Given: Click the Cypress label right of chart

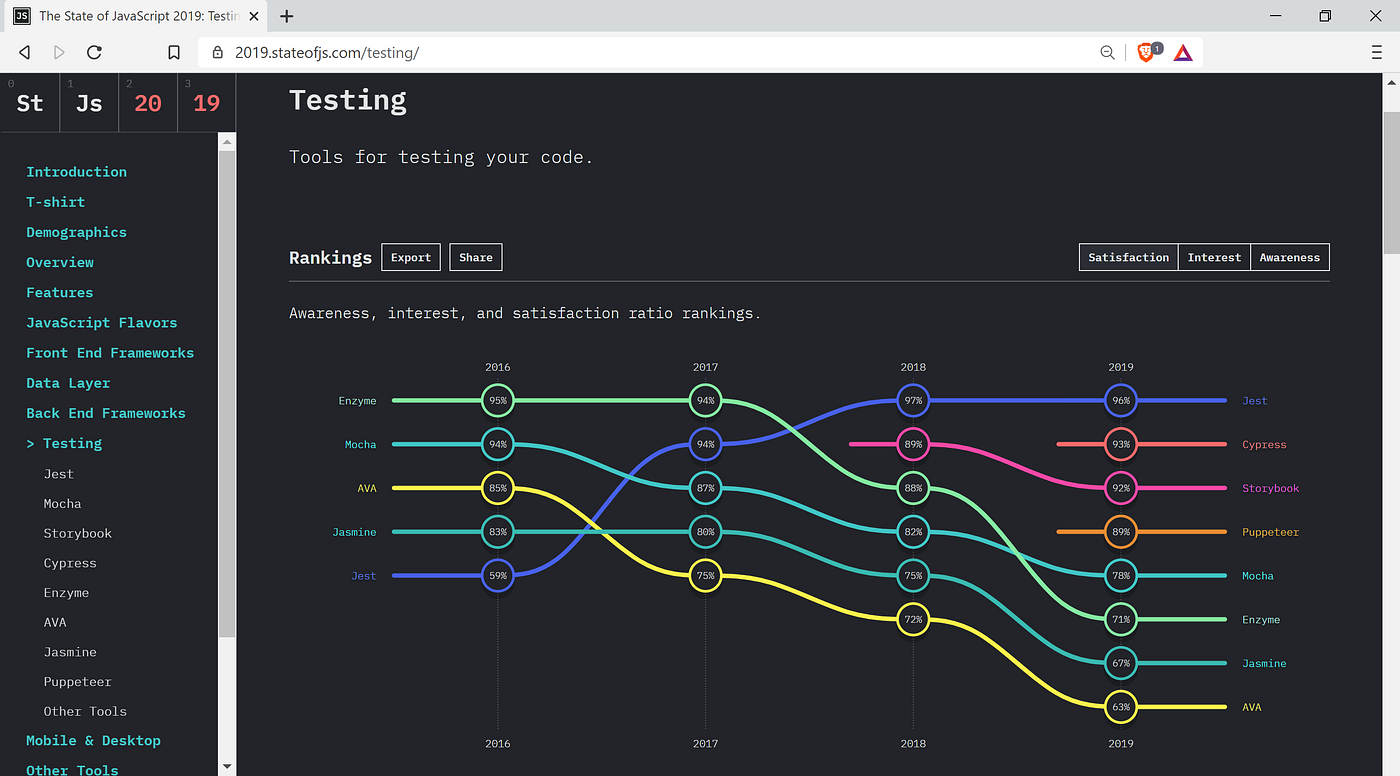Looking at the screenshot, I should click(x=1264, y=445).
